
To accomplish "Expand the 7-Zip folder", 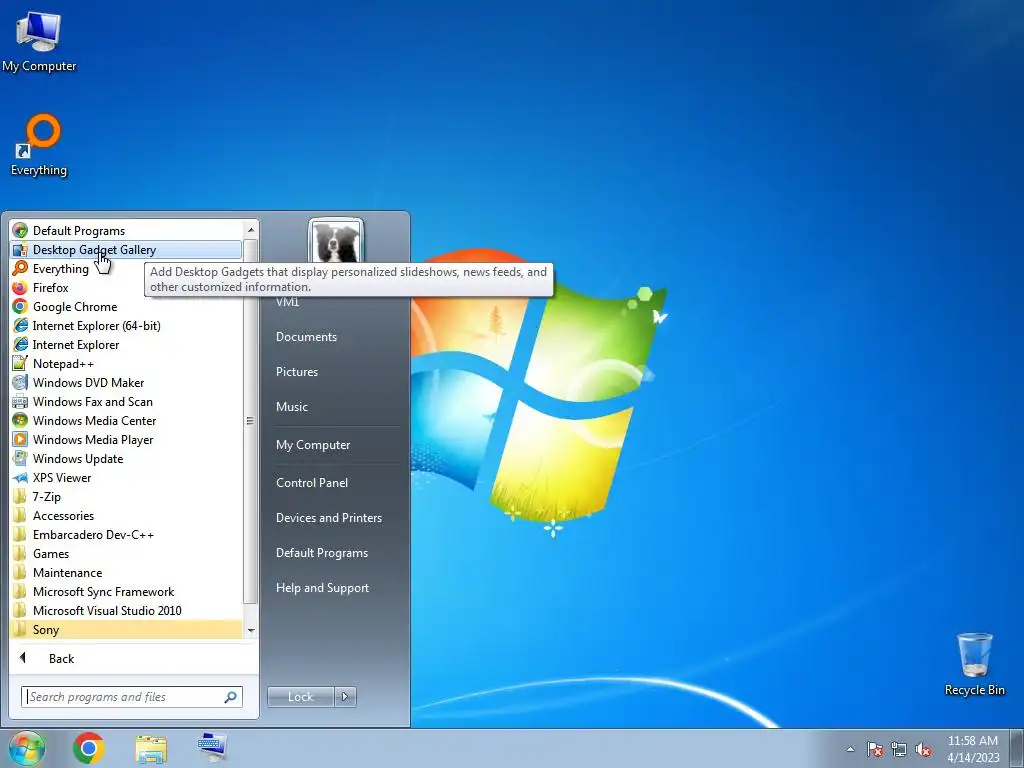I will 125,496.
